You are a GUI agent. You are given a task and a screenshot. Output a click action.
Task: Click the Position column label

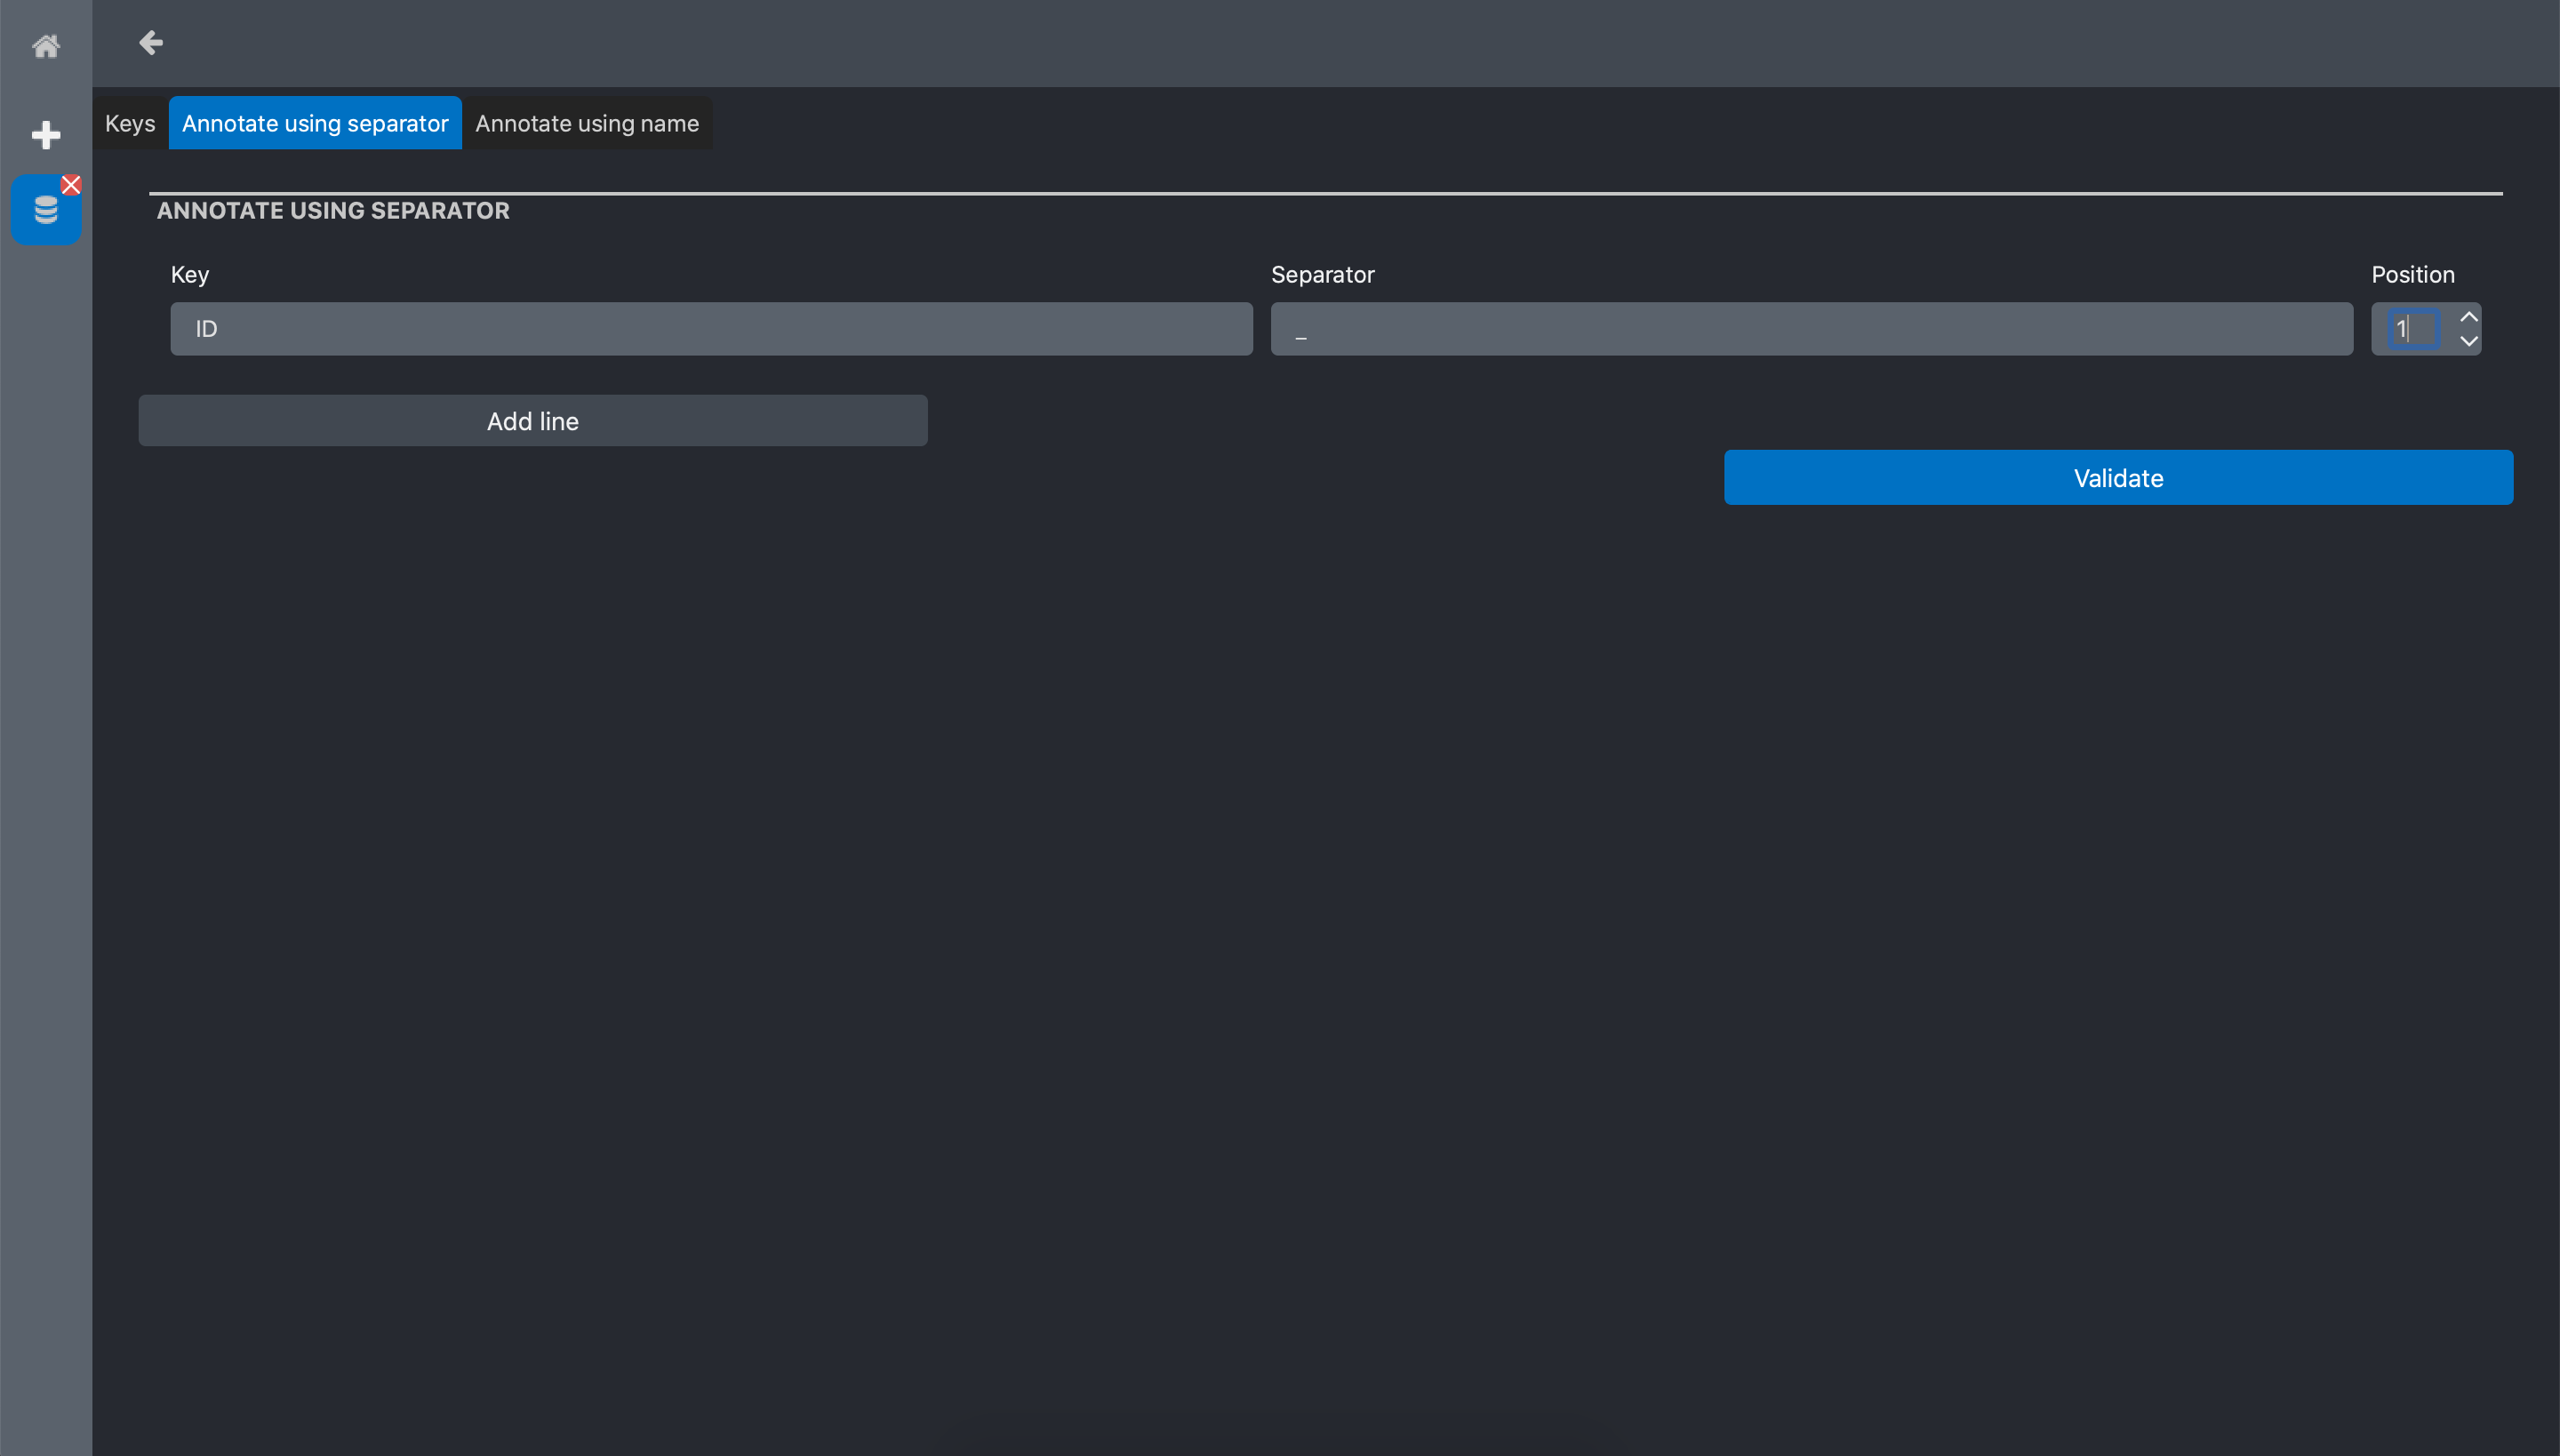[2412, 275]
